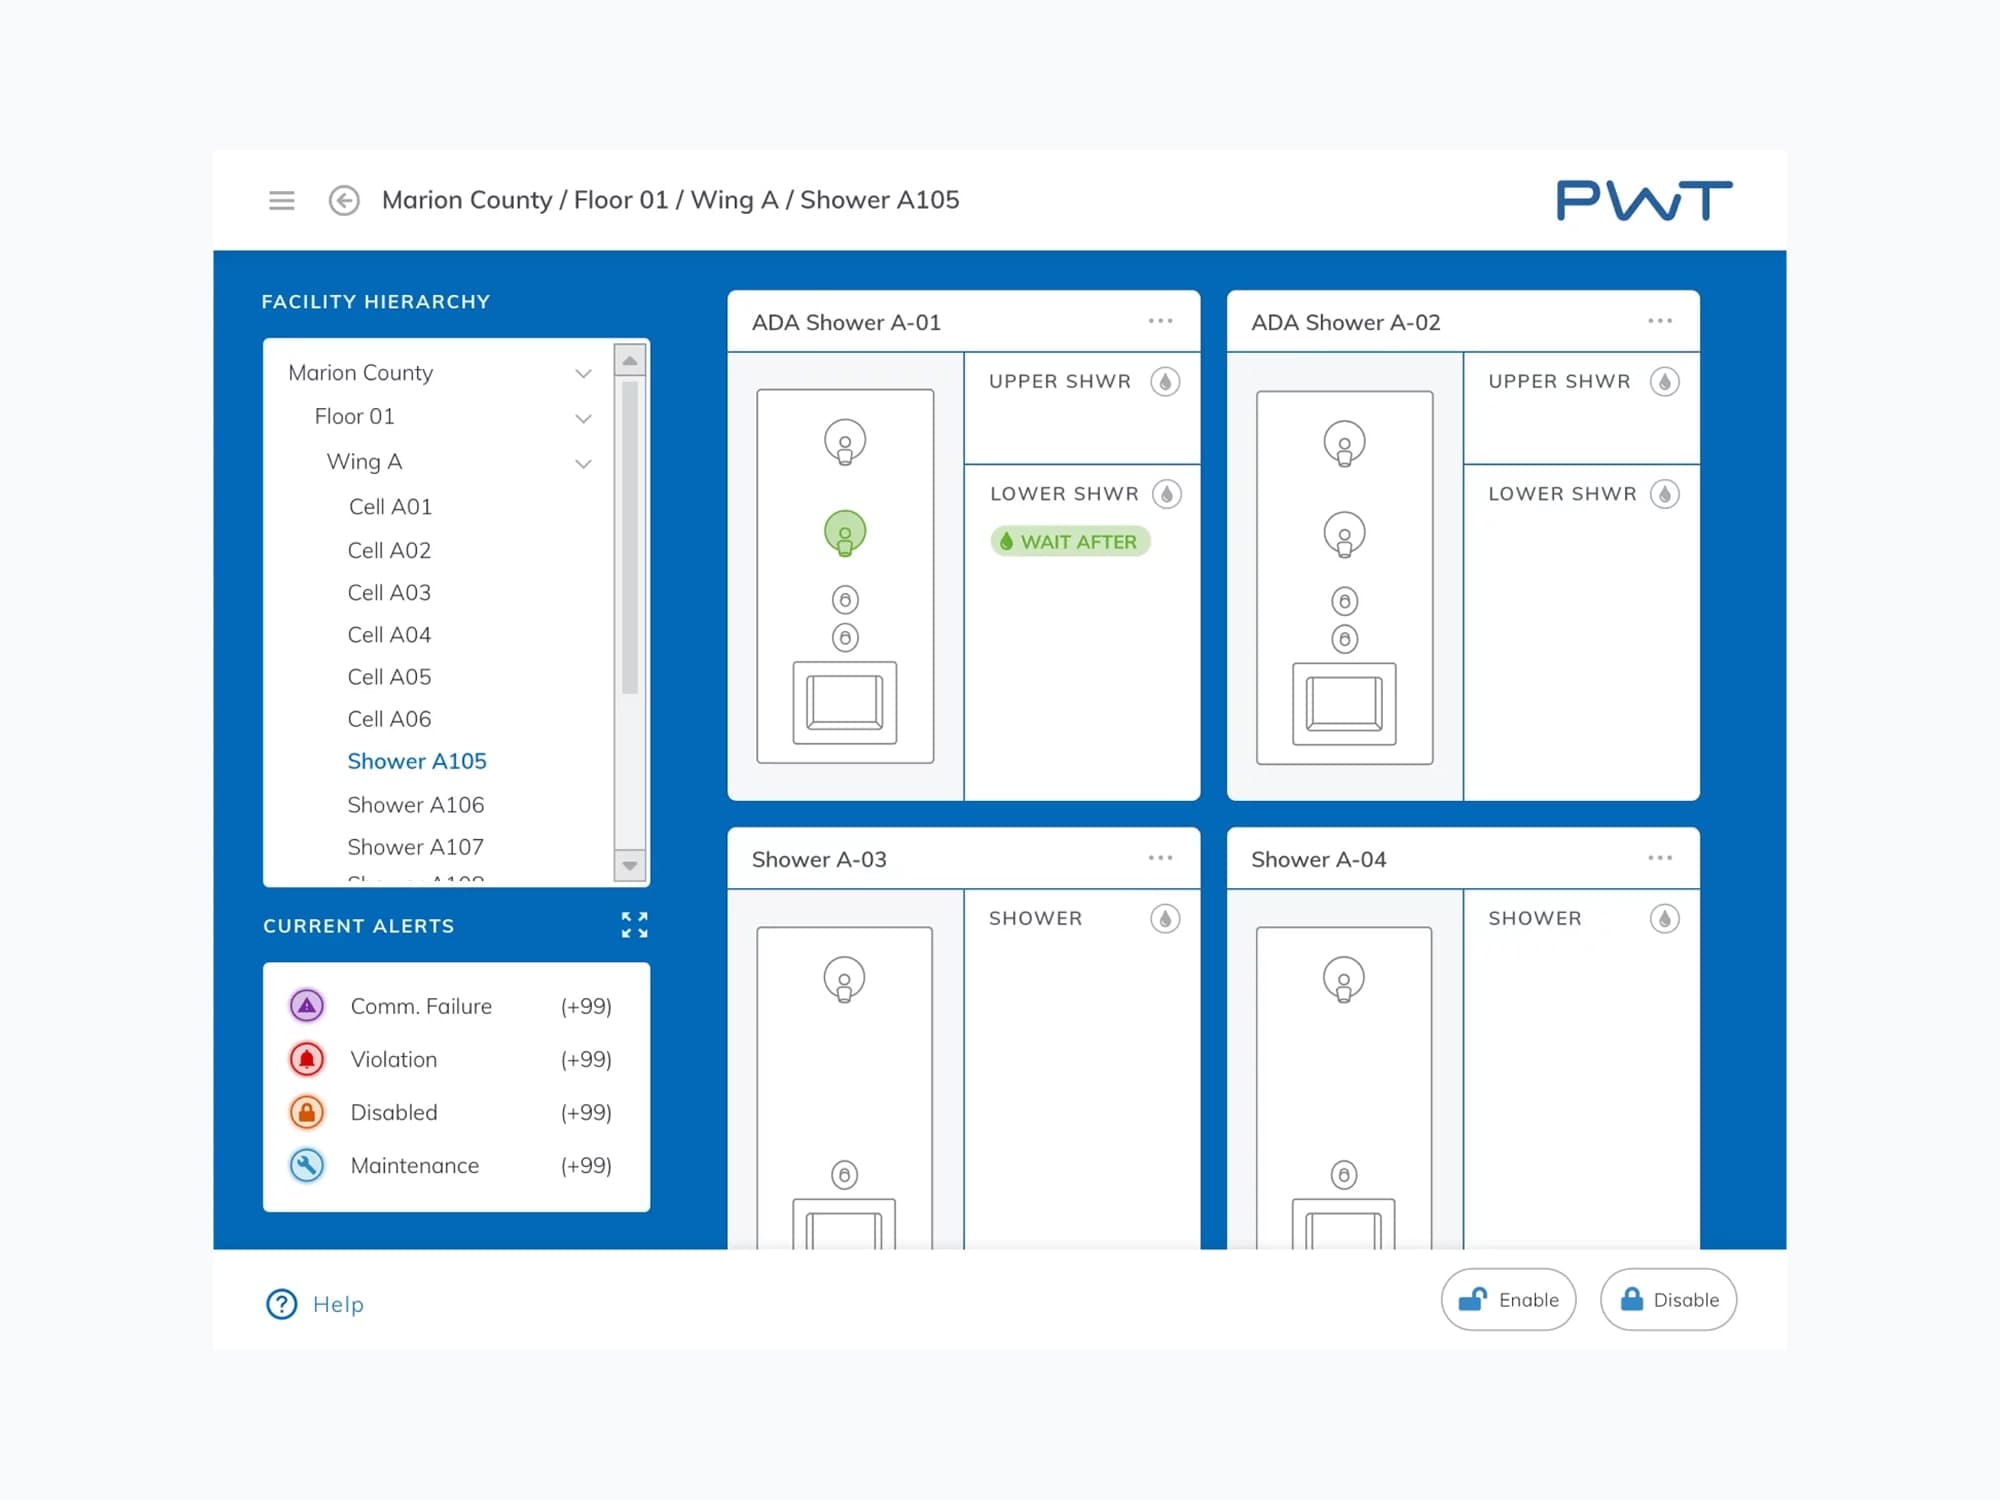The width and height of the screenshot is (2000, 1500).
Task: Click the Comm. Failure alert icon
Action: click(307, 1006)
